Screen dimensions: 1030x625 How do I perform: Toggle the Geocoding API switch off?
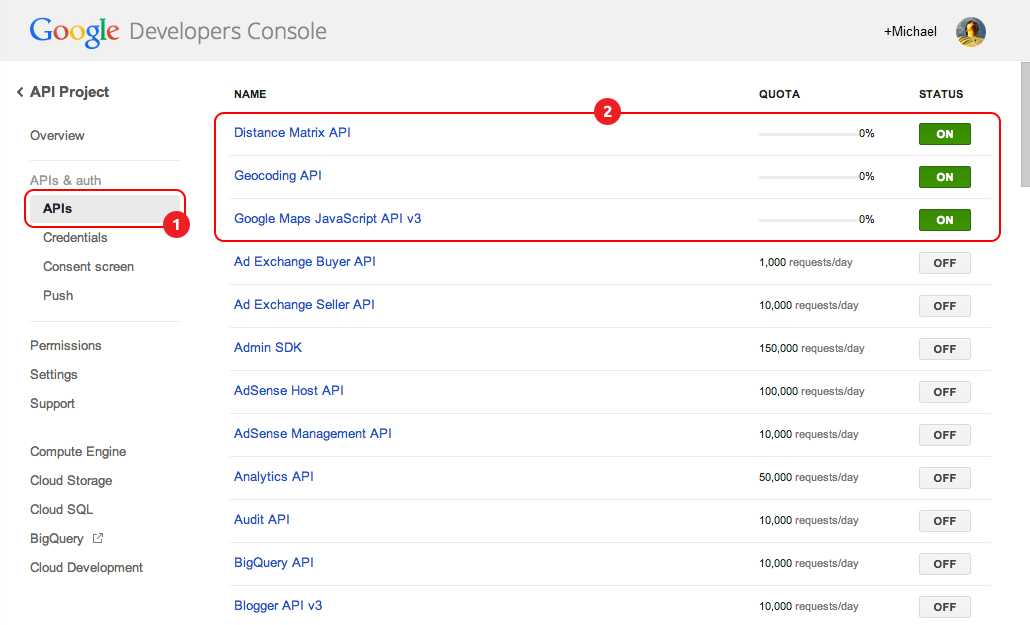(x=944, y=177)
